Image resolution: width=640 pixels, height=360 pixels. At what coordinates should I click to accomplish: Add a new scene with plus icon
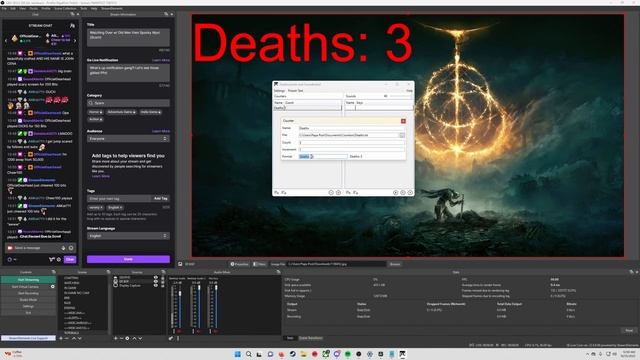[61, 338]
